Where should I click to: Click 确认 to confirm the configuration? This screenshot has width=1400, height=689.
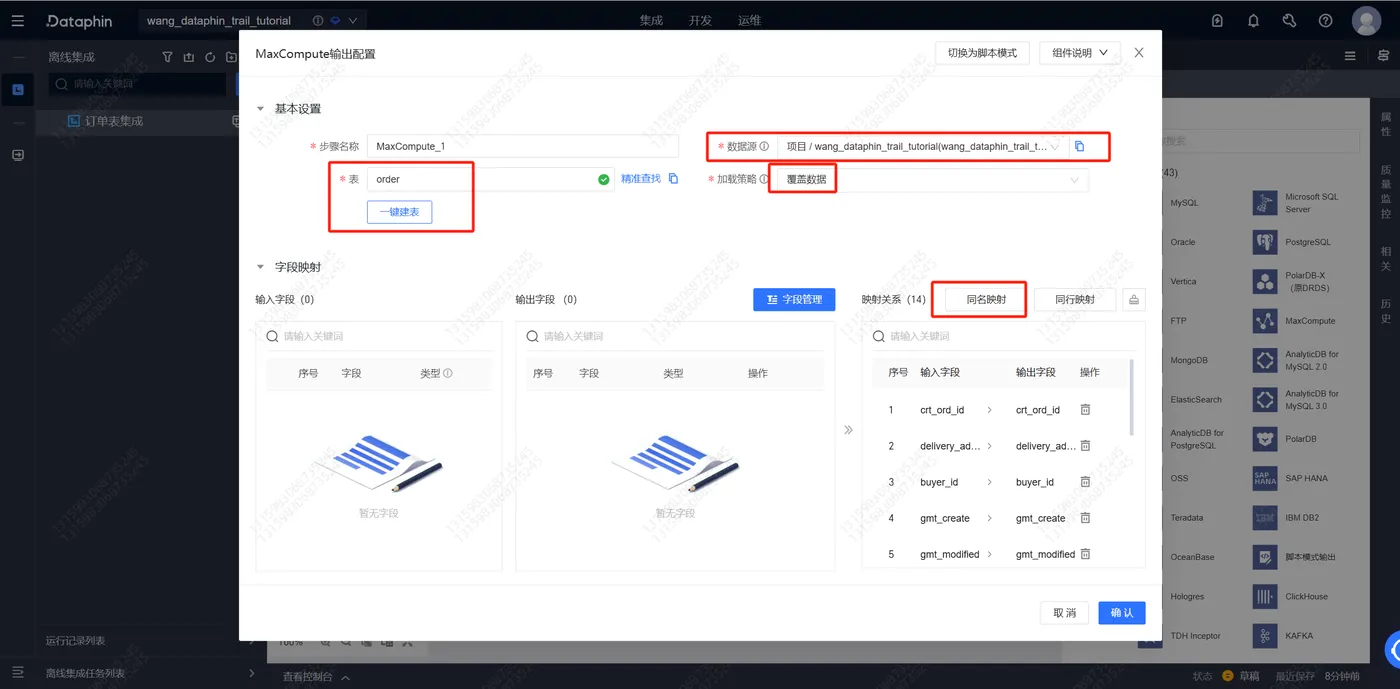click(1122, 613)
